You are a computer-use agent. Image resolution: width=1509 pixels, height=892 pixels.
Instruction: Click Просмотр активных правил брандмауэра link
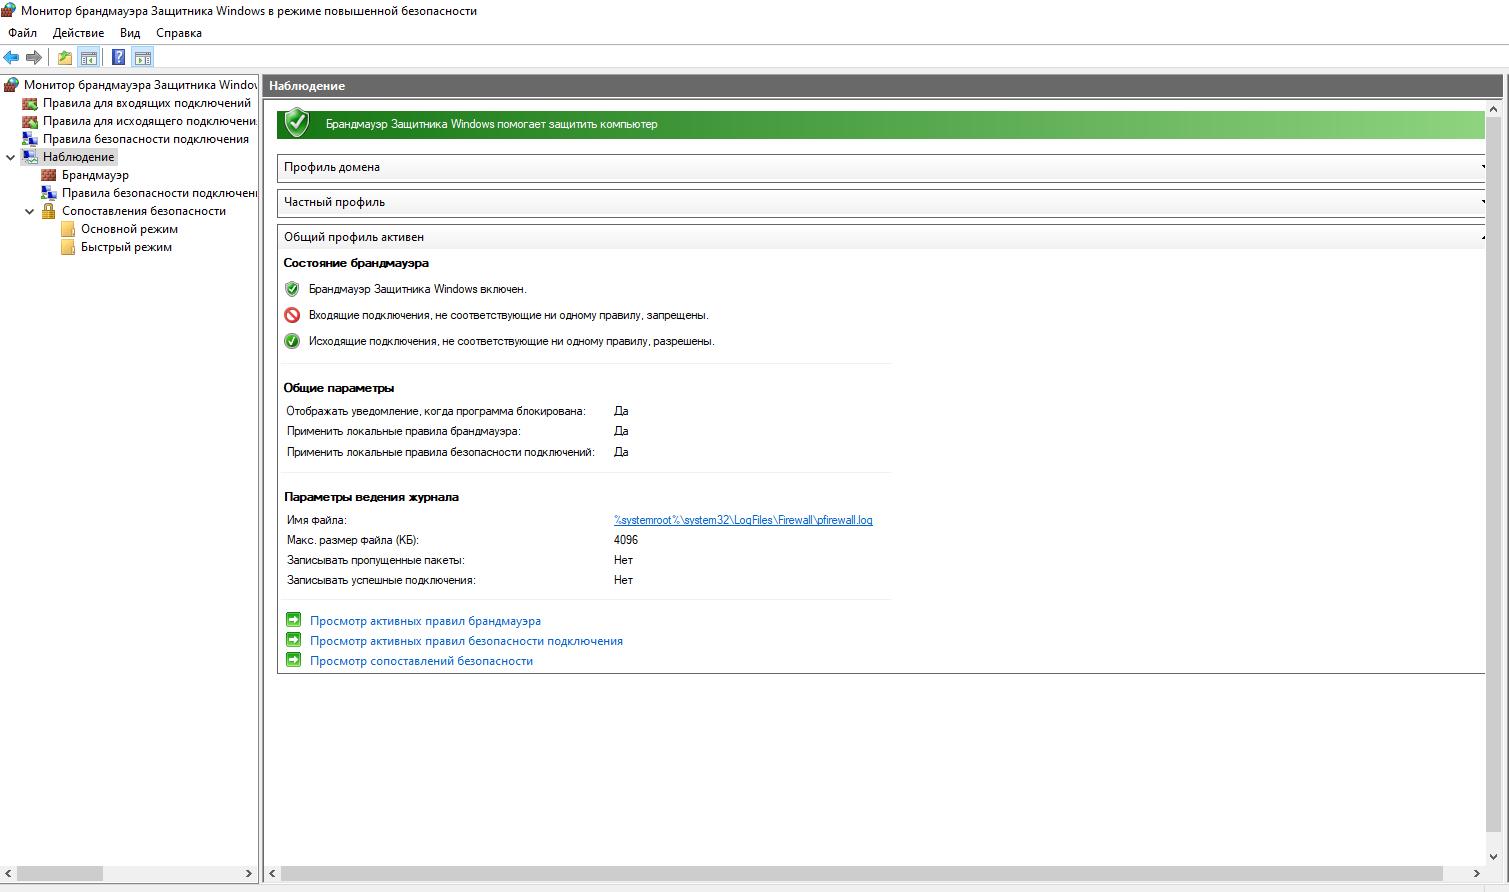click(x=425, y=621)
